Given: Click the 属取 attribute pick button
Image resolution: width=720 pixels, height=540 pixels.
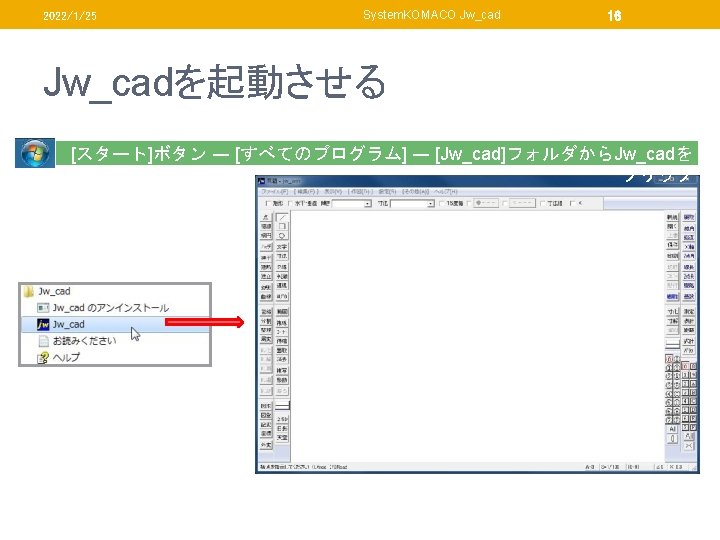Looking at the screenshot, I should tap(689, 217).
